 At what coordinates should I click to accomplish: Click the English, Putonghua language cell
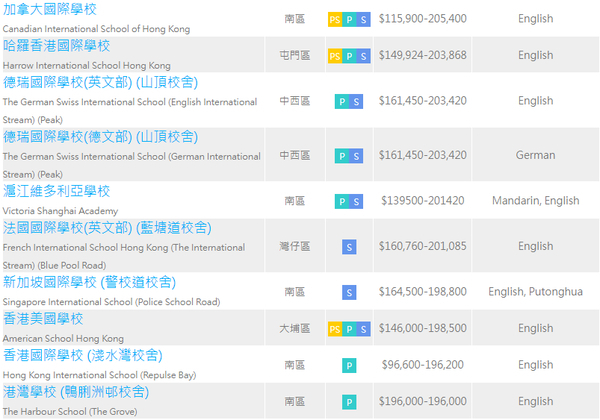pyautogui.click(x=535, y=292)
